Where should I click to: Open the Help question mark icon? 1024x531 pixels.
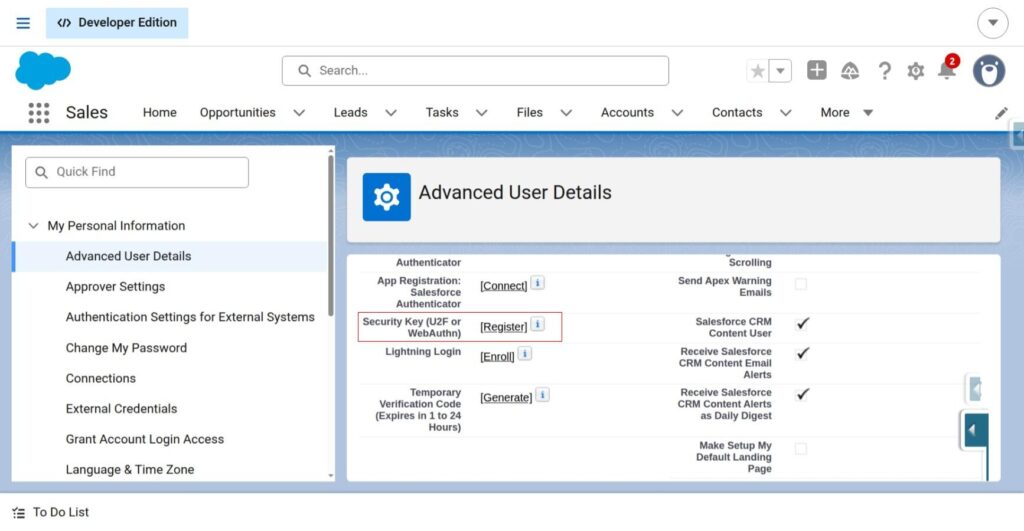point(884,71)
